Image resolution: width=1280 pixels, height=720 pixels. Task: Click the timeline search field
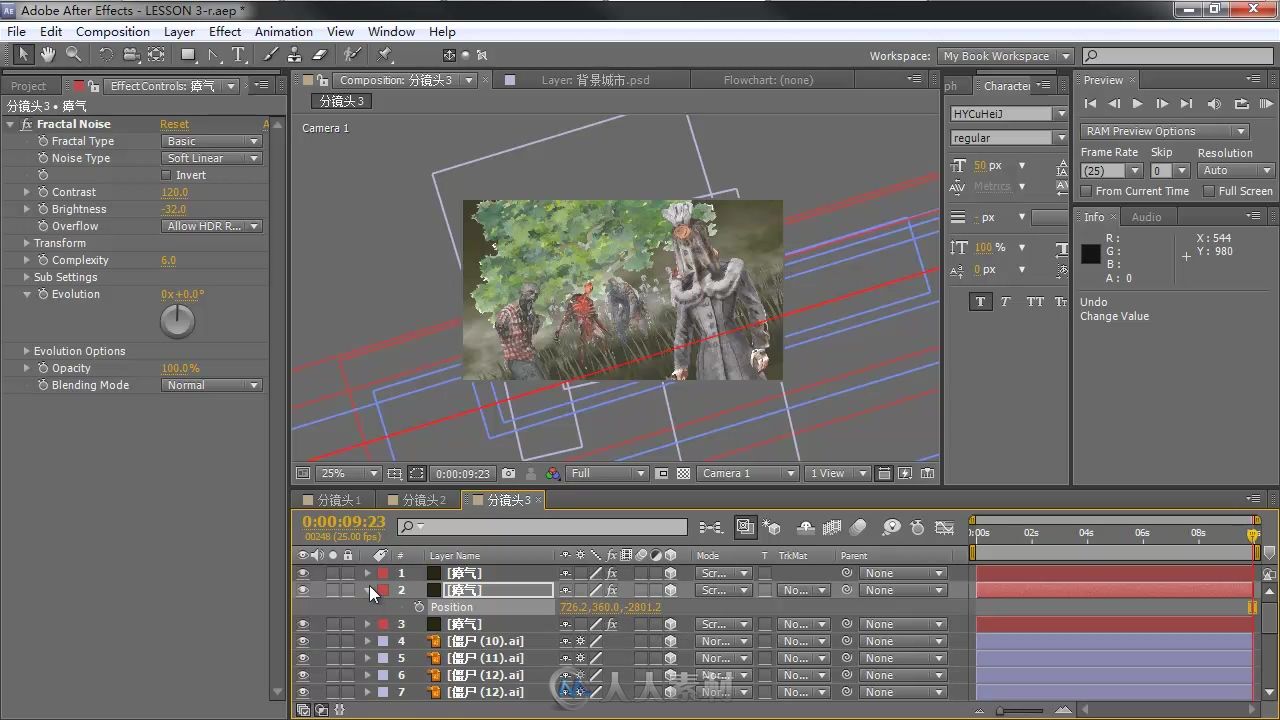542,527
